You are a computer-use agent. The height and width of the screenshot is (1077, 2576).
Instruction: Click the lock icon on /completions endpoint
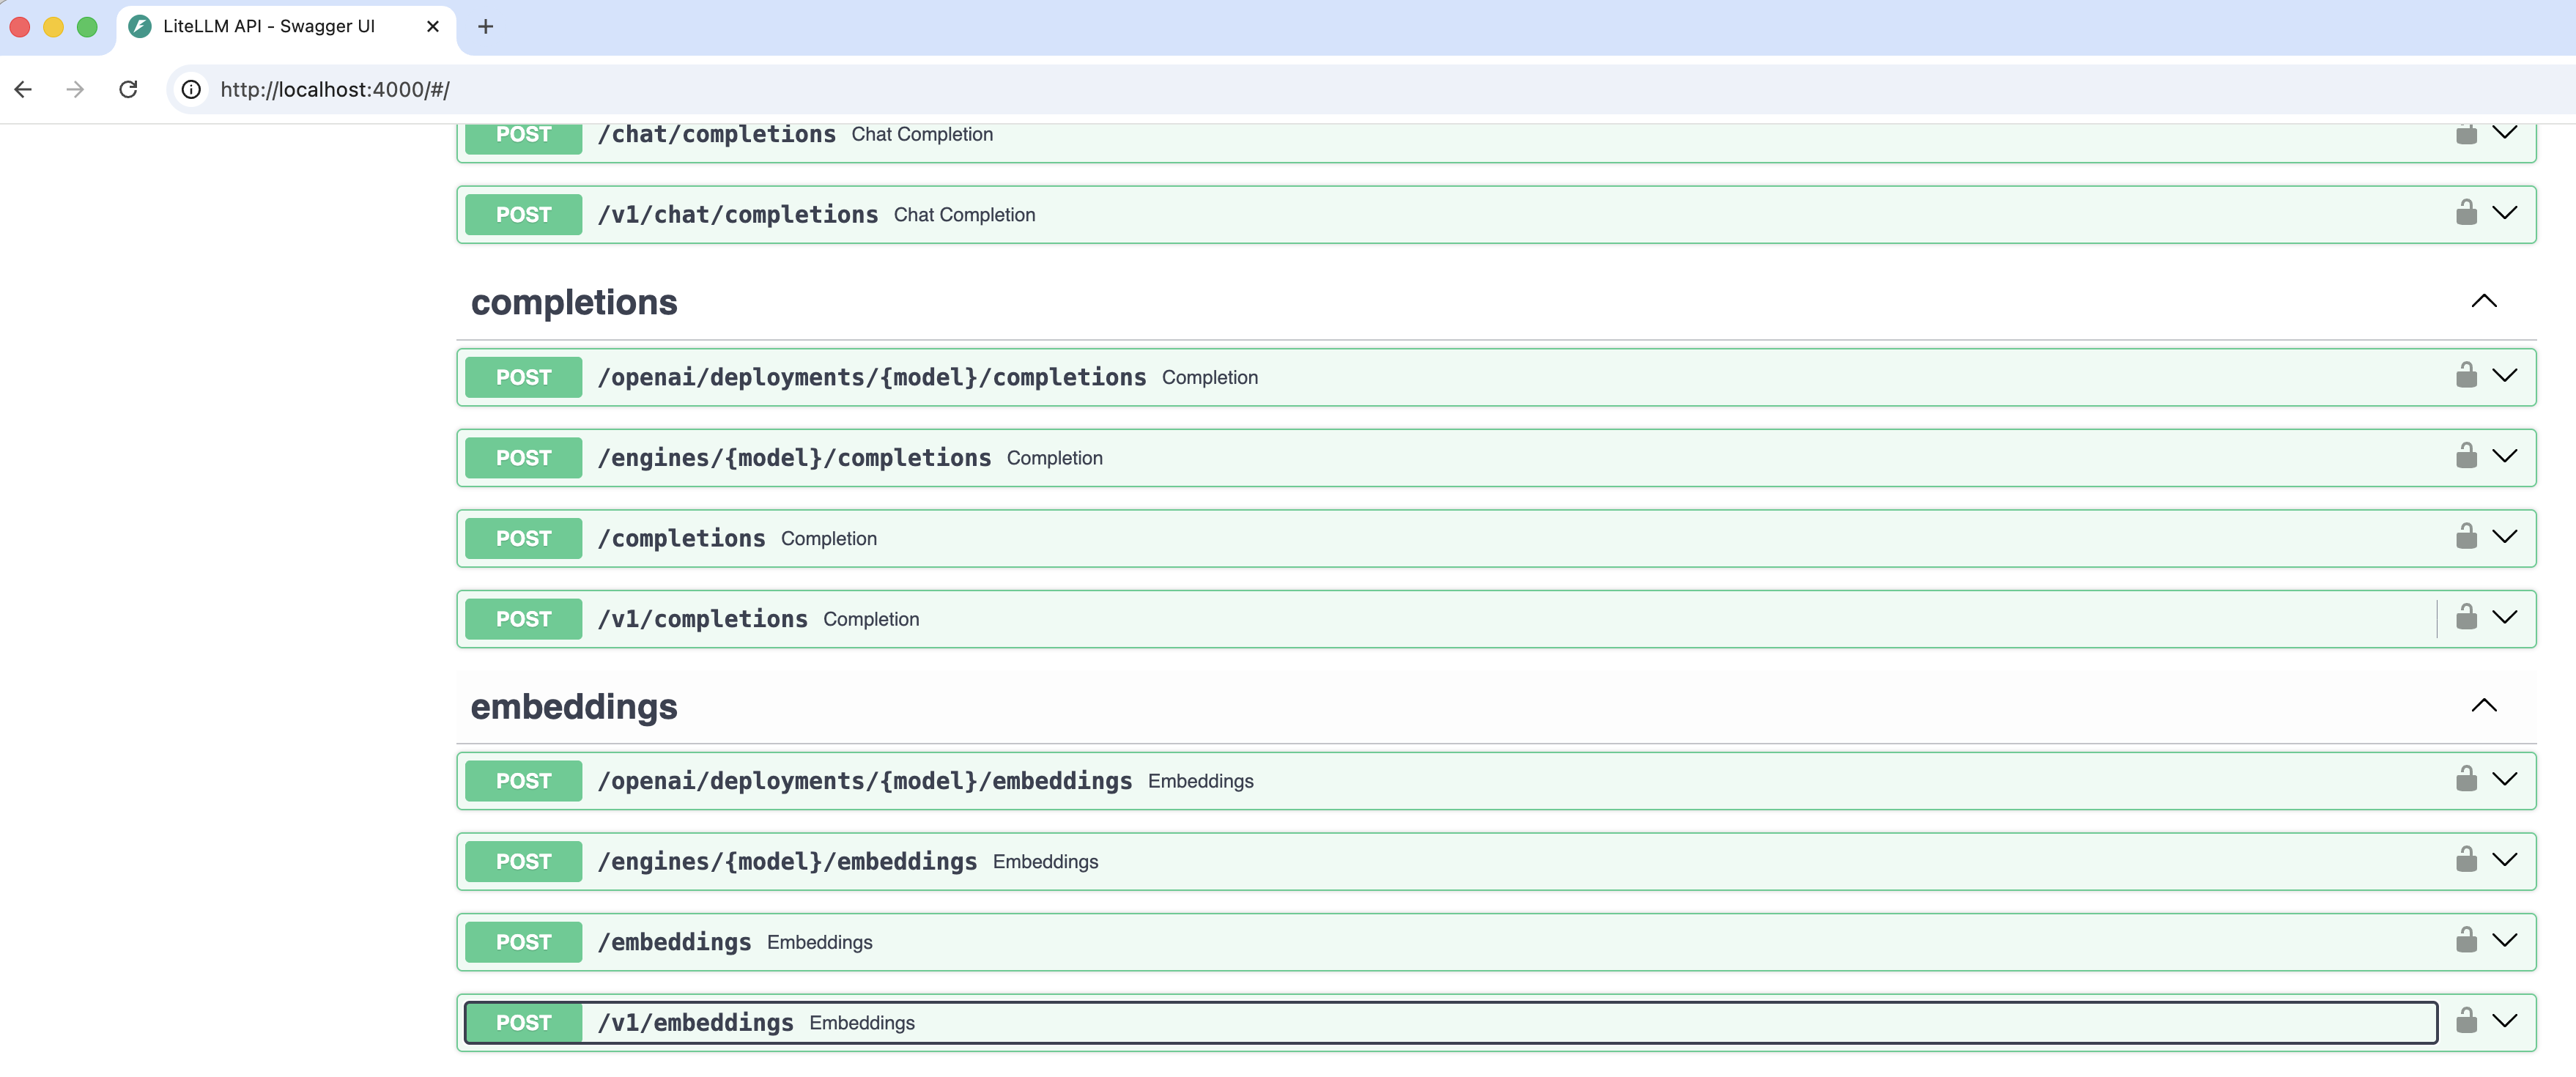pos(2466,537)
